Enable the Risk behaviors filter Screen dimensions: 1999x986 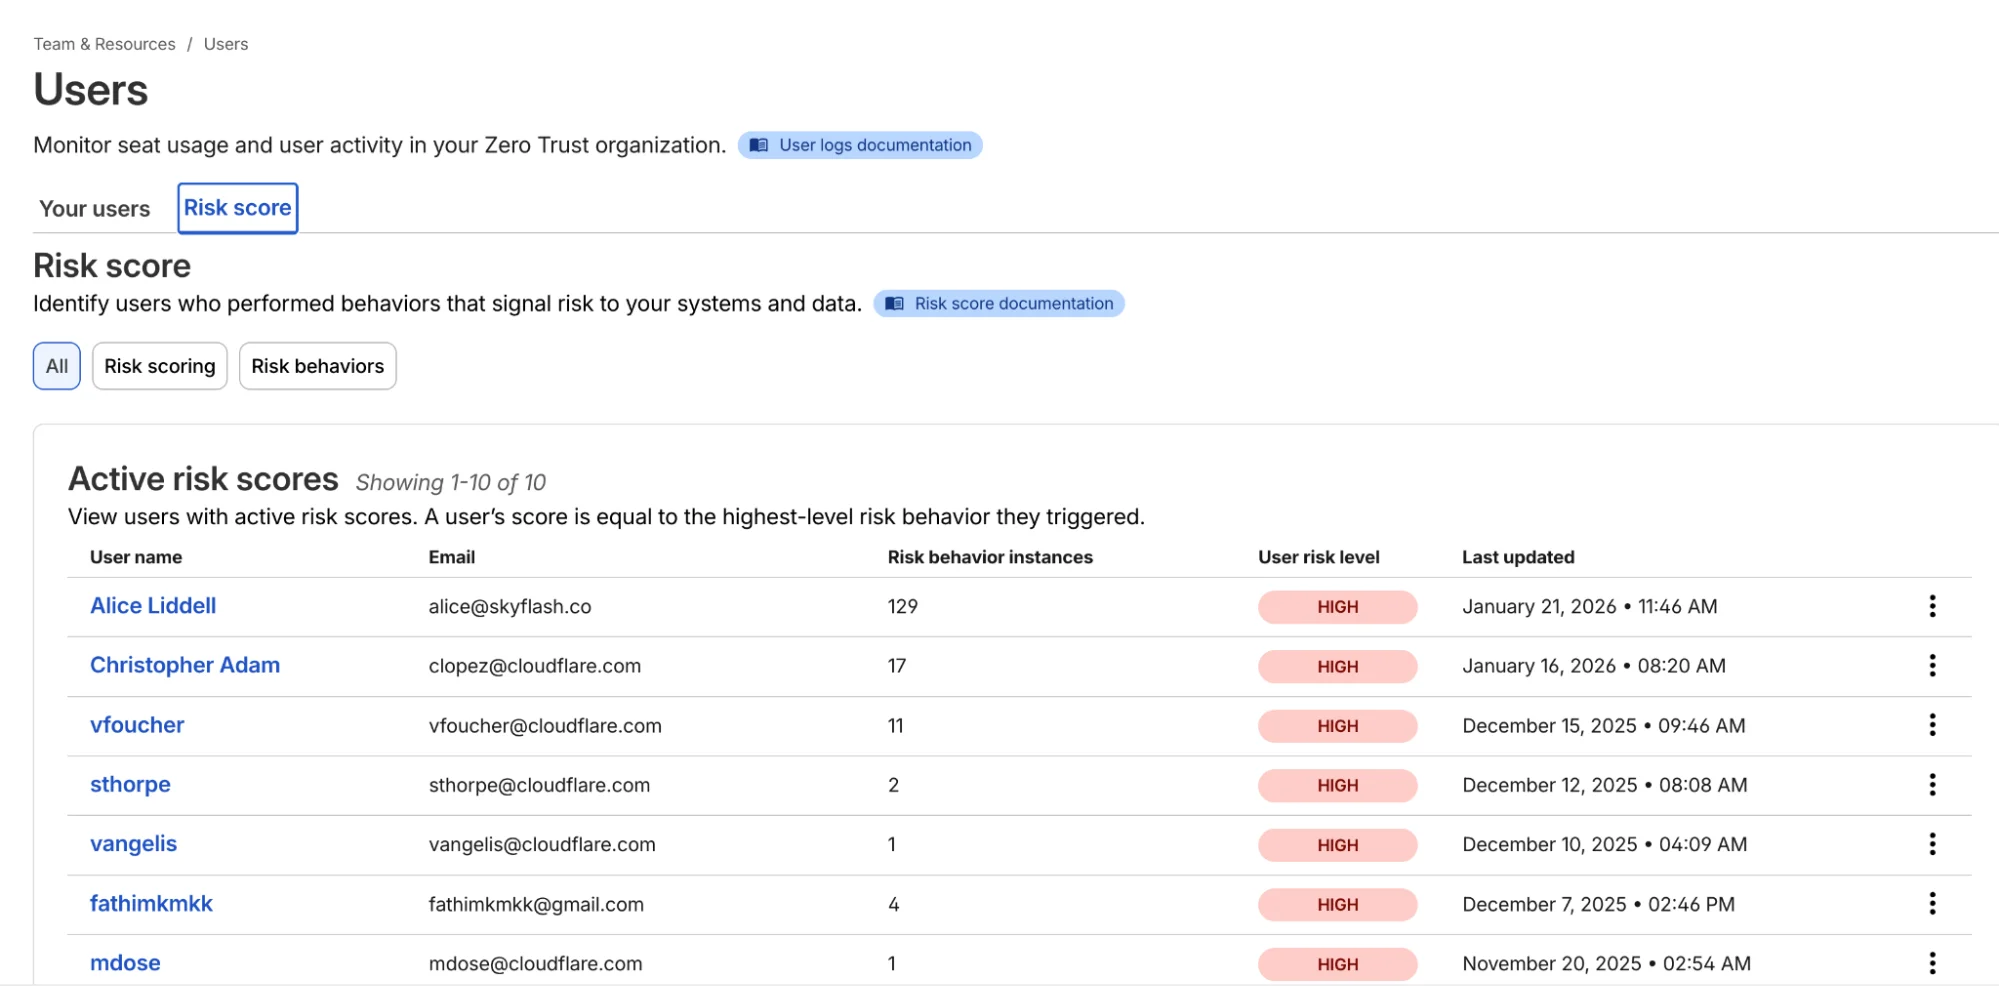[x=317, y=366]
